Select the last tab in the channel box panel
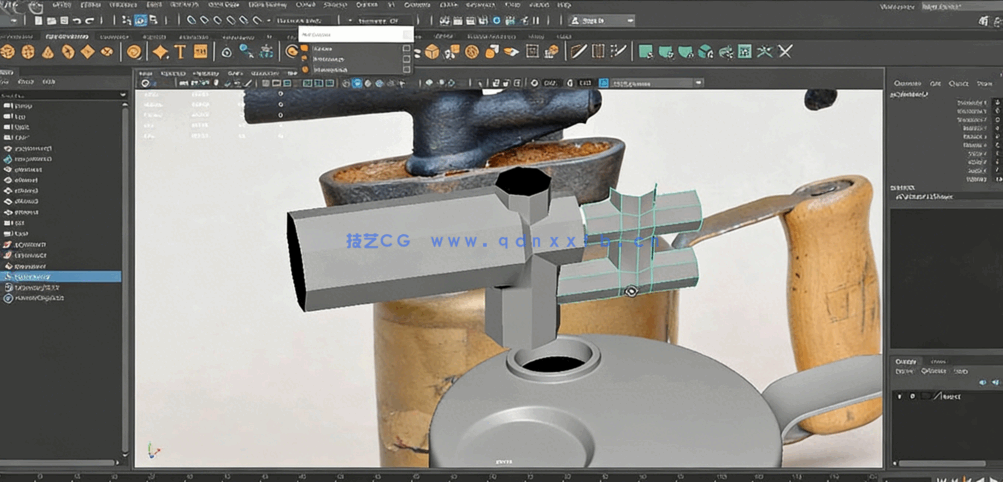 (x=983, y=83)
